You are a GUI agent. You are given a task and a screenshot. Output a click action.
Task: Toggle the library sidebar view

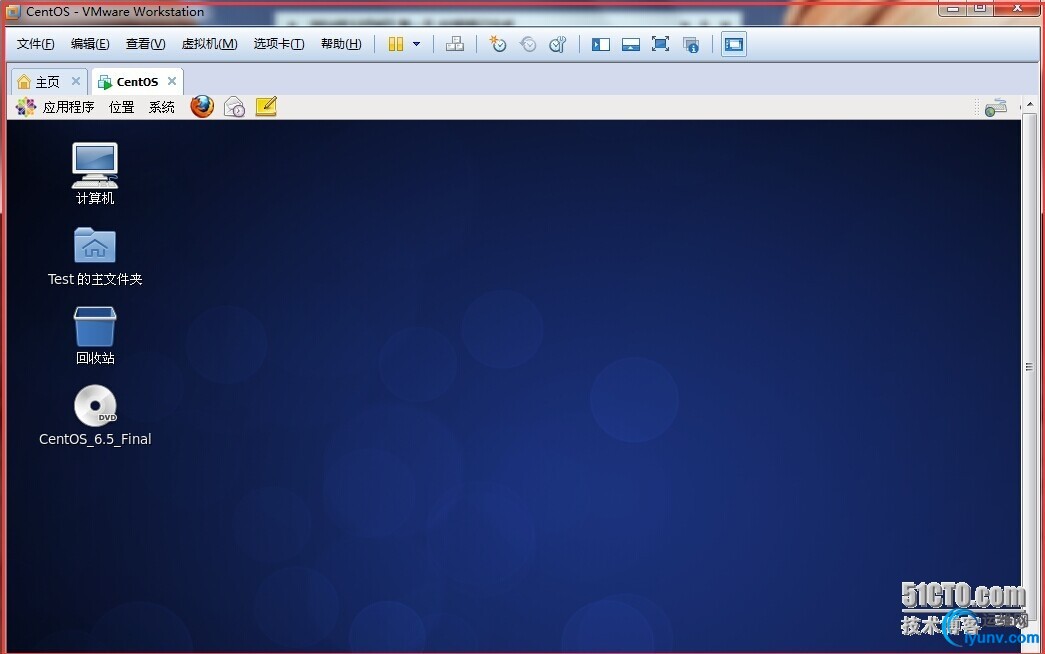(x=600, y=45)
